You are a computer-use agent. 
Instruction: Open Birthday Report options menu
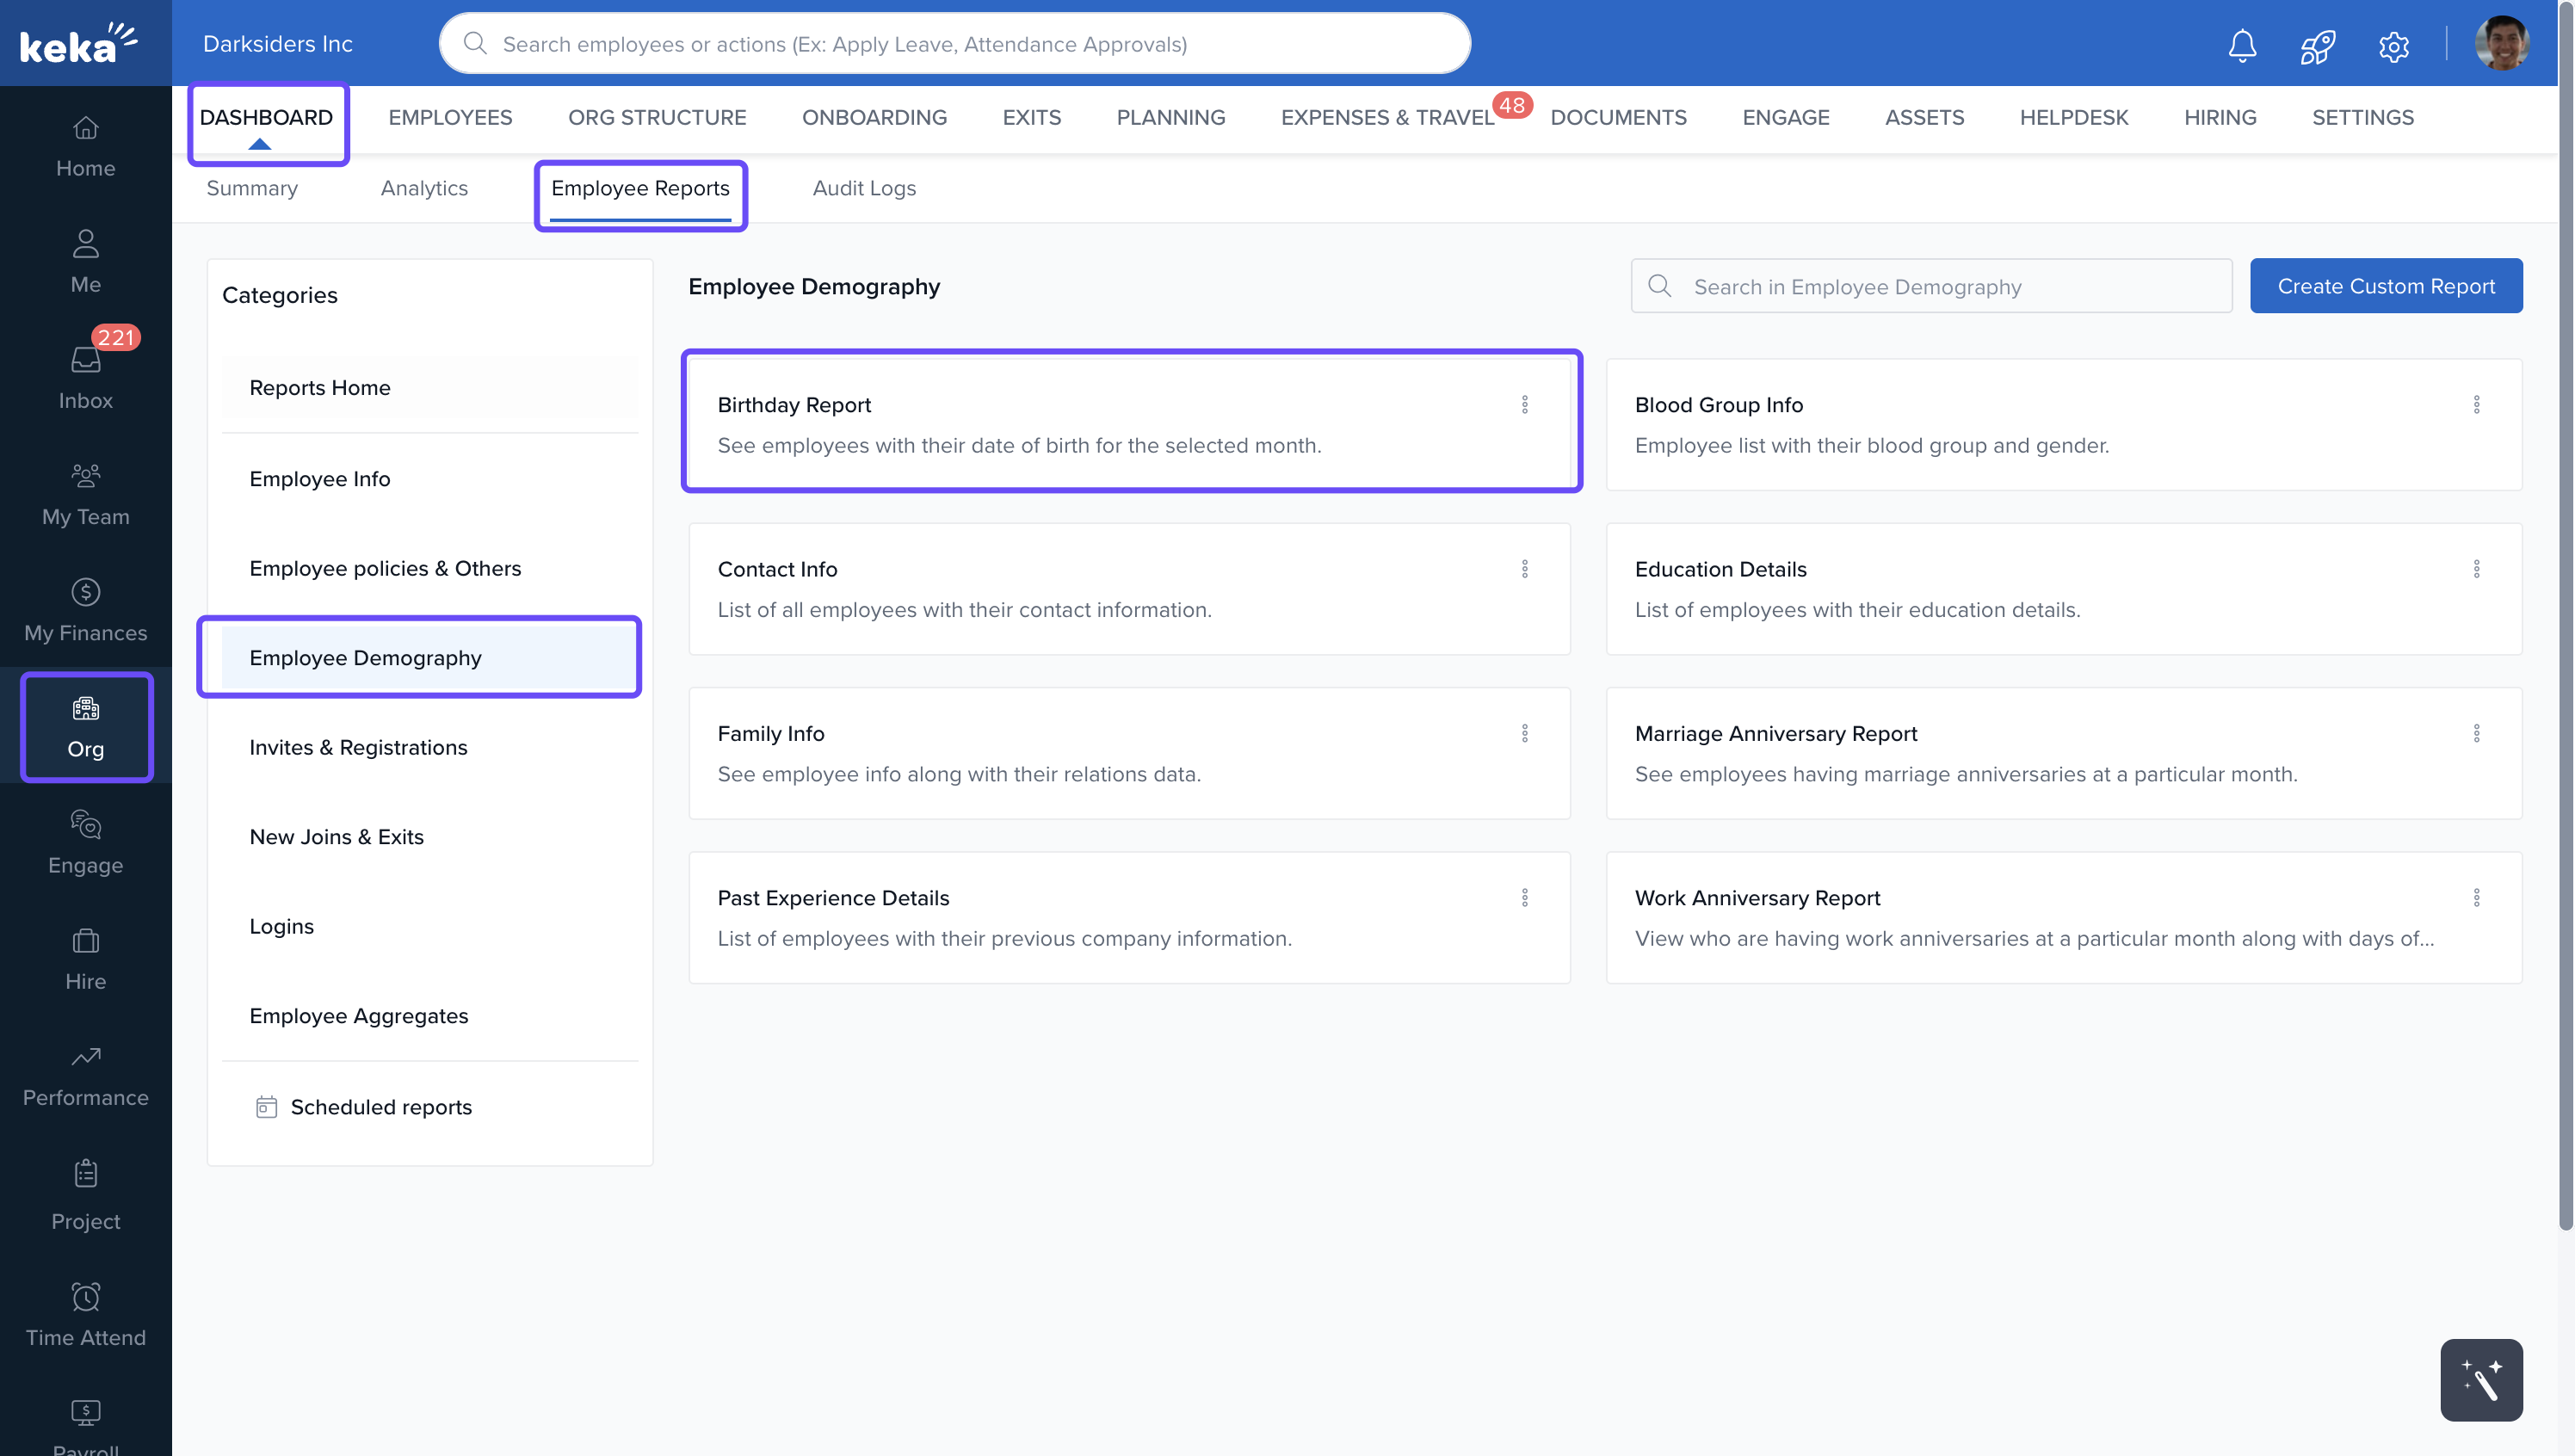pyautogui.click(x=1524, y=404)
